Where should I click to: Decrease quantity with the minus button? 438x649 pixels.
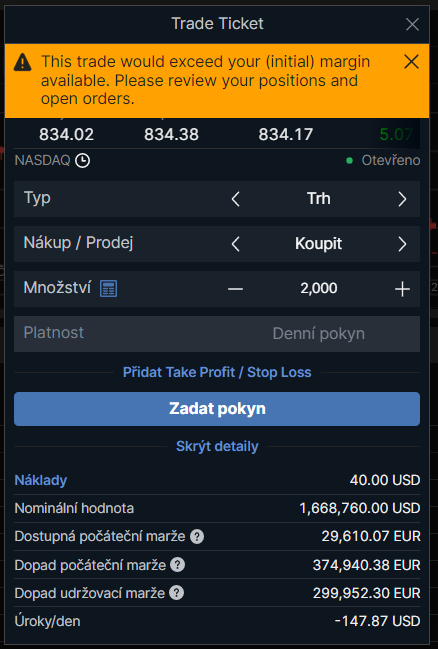235,289
